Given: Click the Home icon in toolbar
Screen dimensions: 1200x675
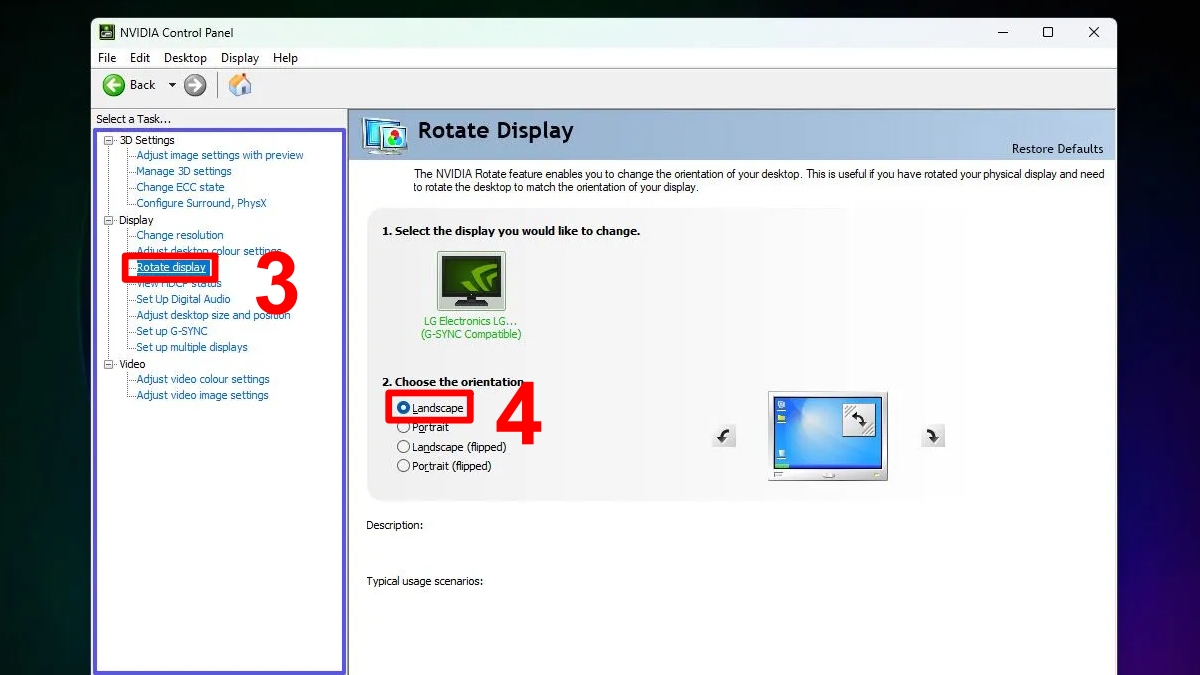Looking at the screenshot, I should point(240,85).
